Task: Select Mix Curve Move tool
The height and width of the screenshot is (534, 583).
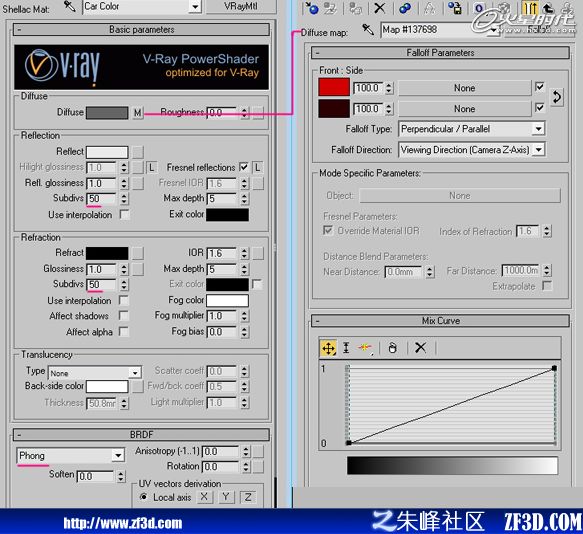Action: tap(328, 348)
